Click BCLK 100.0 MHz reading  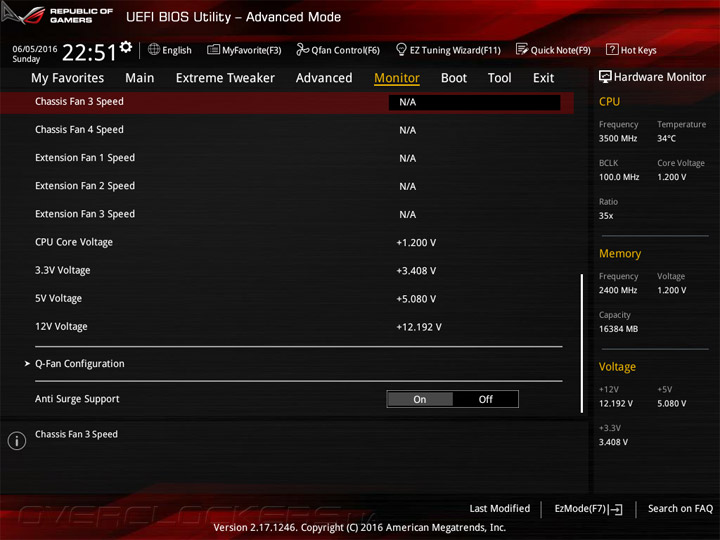pos(619,177)
